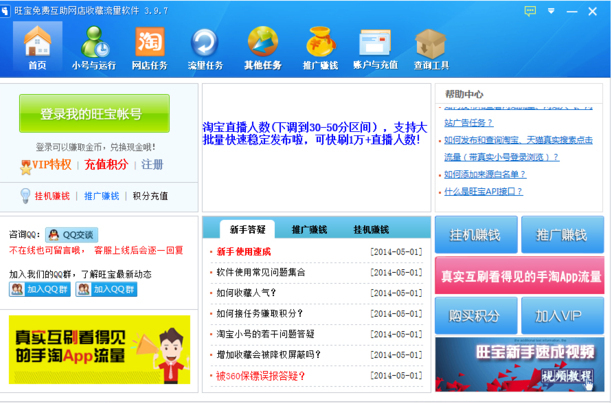Click 站广告任务？ help link
This screenshot has width=612, height=403.
click(468, 122)
